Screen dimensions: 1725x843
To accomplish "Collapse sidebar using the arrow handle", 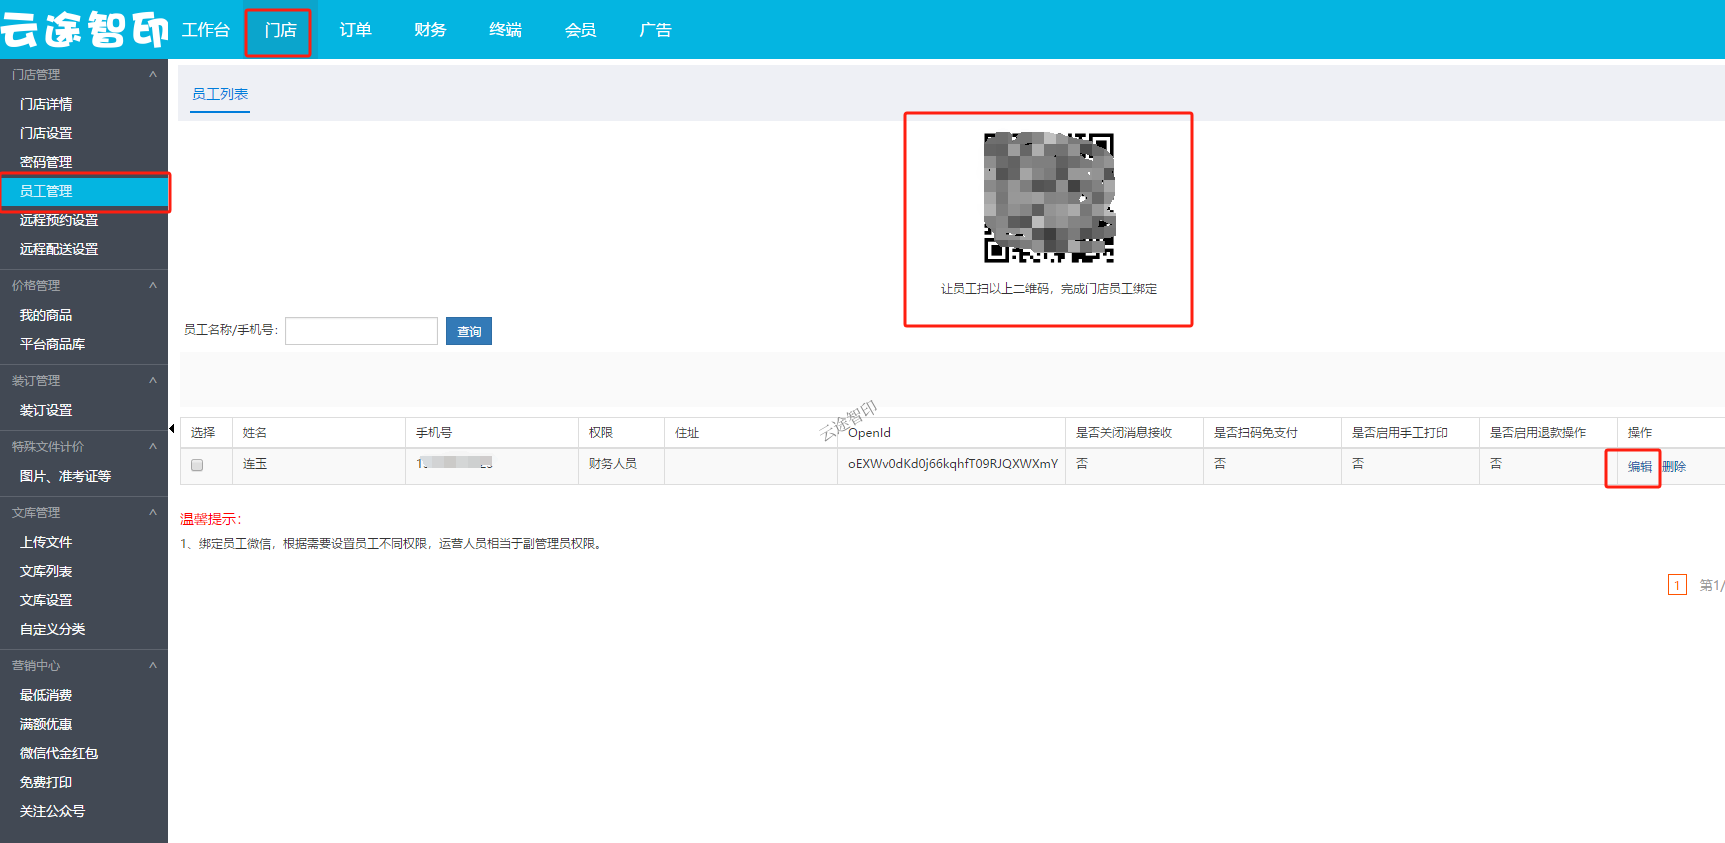I will 171,429.
